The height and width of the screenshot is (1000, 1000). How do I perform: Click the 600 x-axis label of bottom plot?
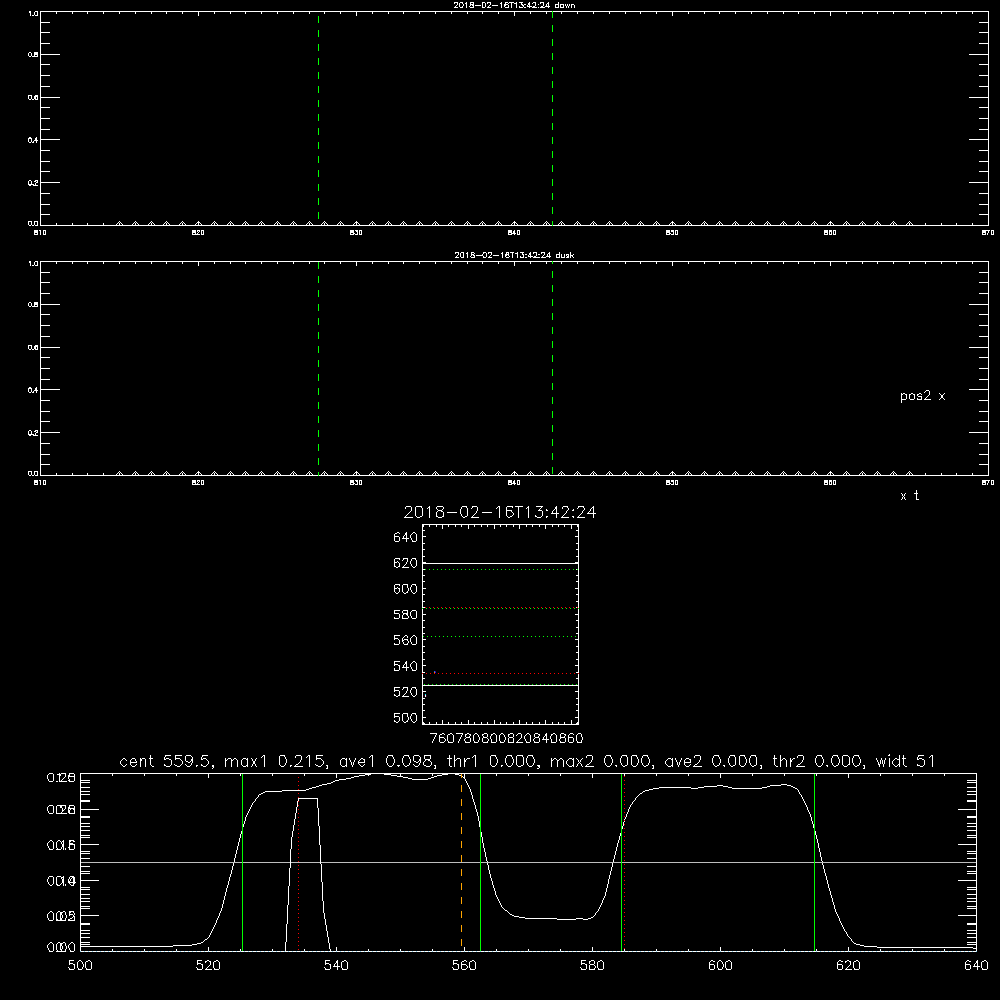pos(721,966)
